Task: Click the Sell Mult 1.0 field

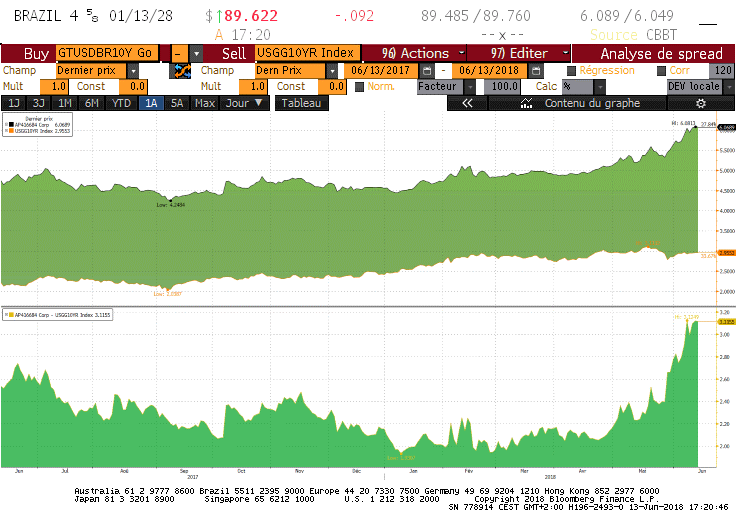Action: [x=253, y=87]
